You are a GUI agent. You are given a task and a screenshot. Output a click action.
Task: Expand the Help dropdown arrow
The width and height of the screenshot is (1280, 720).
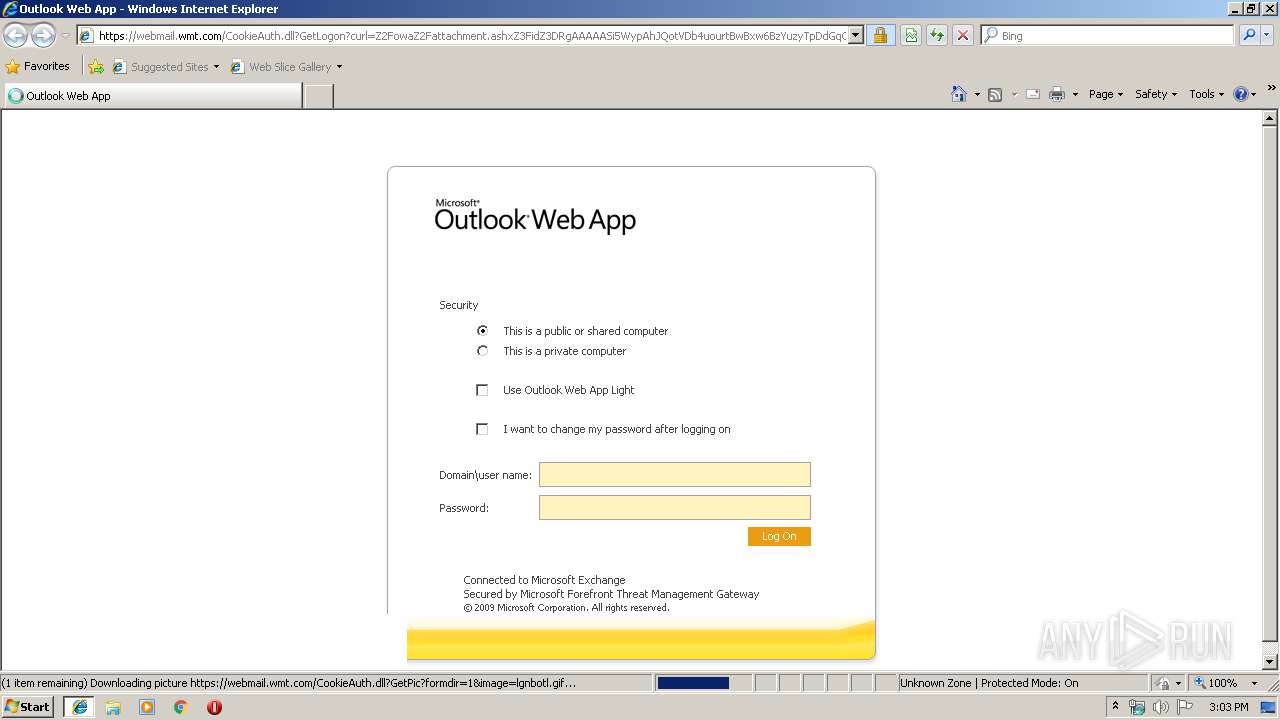1254,95
